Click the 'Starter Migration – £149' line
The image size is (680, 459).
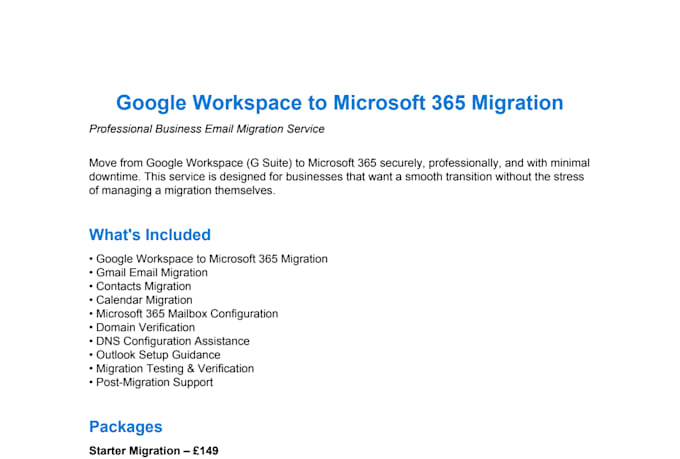[x=154, y=451]
